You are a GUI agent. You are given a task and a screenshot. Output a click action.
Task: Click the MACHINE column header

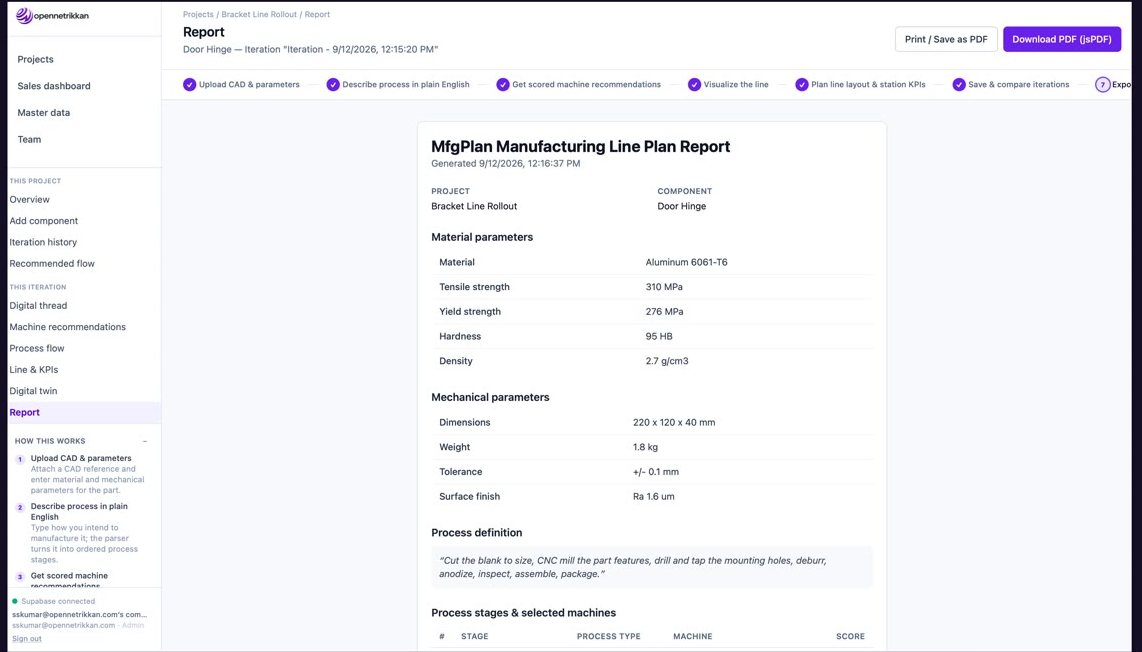pos(693,637)
